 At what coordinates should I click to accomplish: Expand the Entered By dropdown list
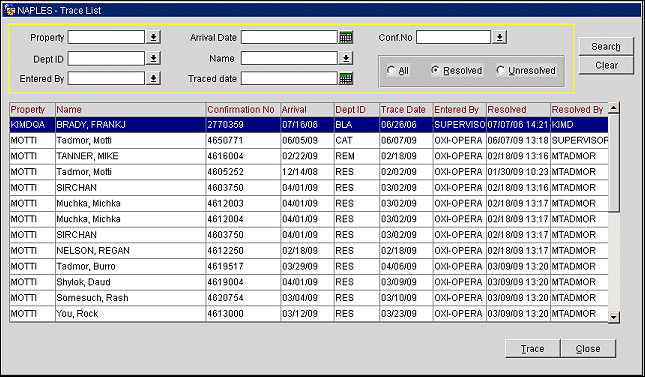pos(153,78)
